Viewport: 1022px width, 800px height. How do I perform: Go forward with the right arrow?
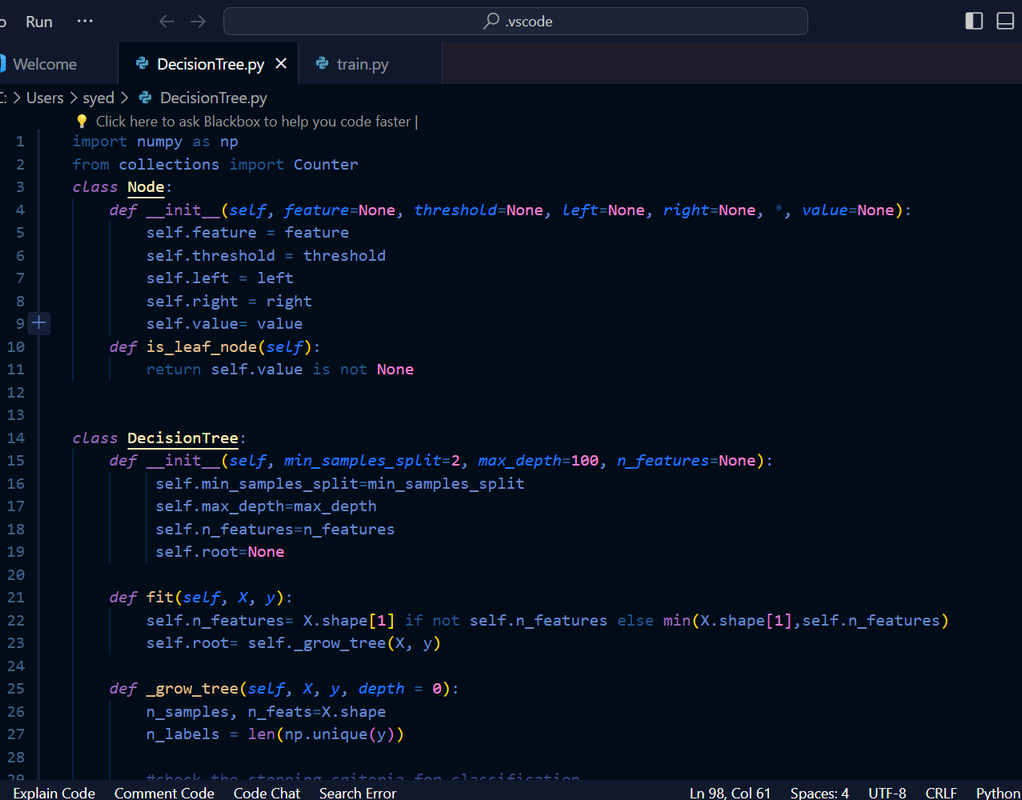198,22
